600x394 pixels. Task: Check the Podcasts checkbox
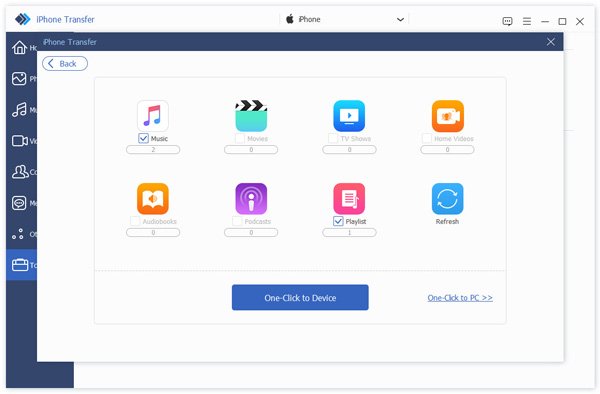click(x=237, y=221)
